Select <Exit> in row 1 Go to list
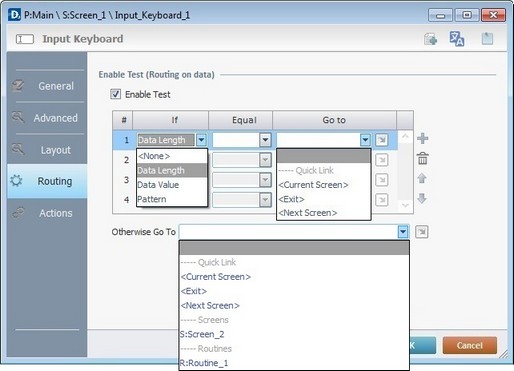514x371 pixels. [x=324, y=199]
